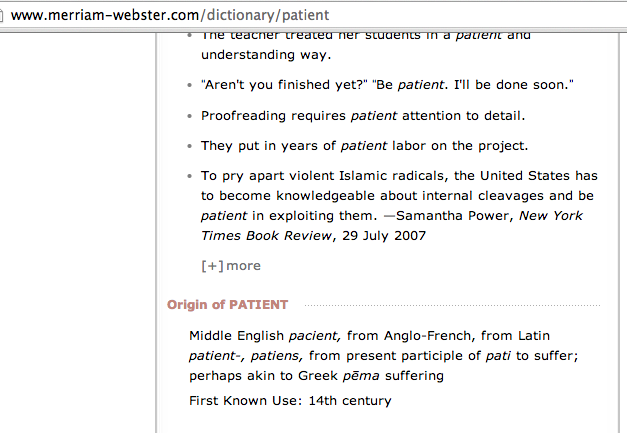Click the 'understanding way.' text line
The width and height of the screenshot is (627, 433).
(x=260, y=56)
